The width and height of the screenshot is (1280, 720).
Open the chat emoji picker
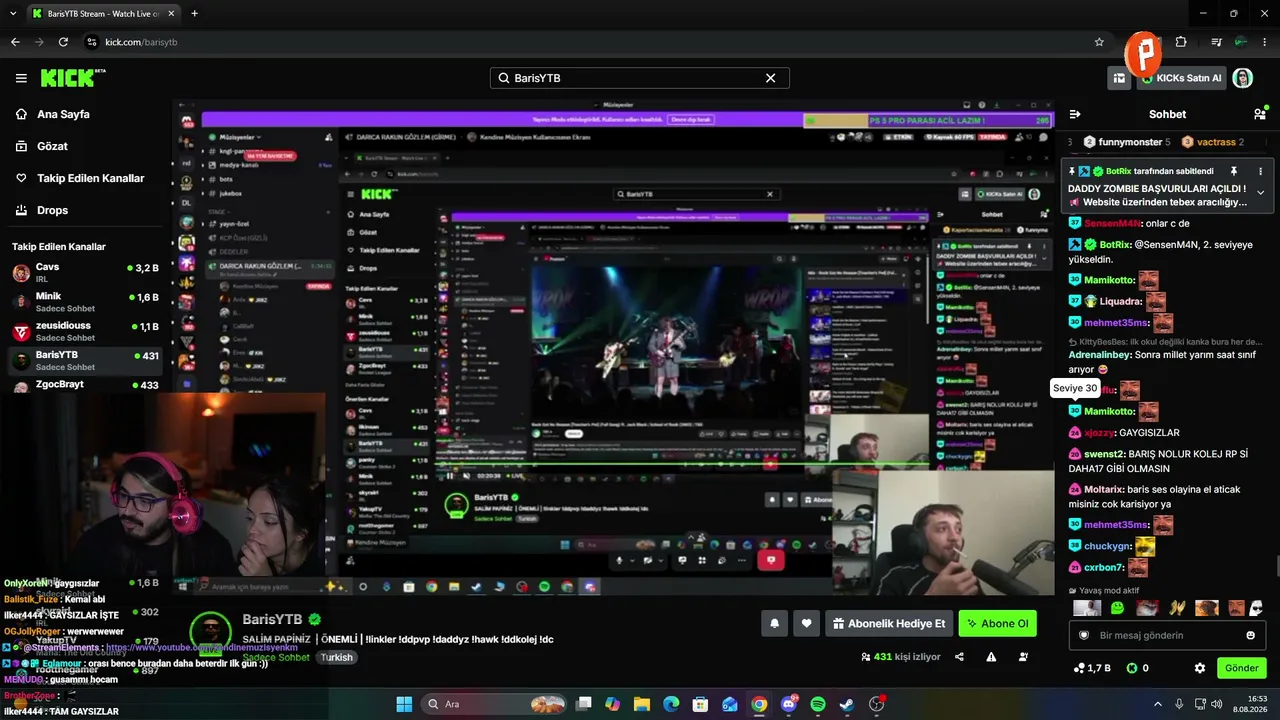1250,635
